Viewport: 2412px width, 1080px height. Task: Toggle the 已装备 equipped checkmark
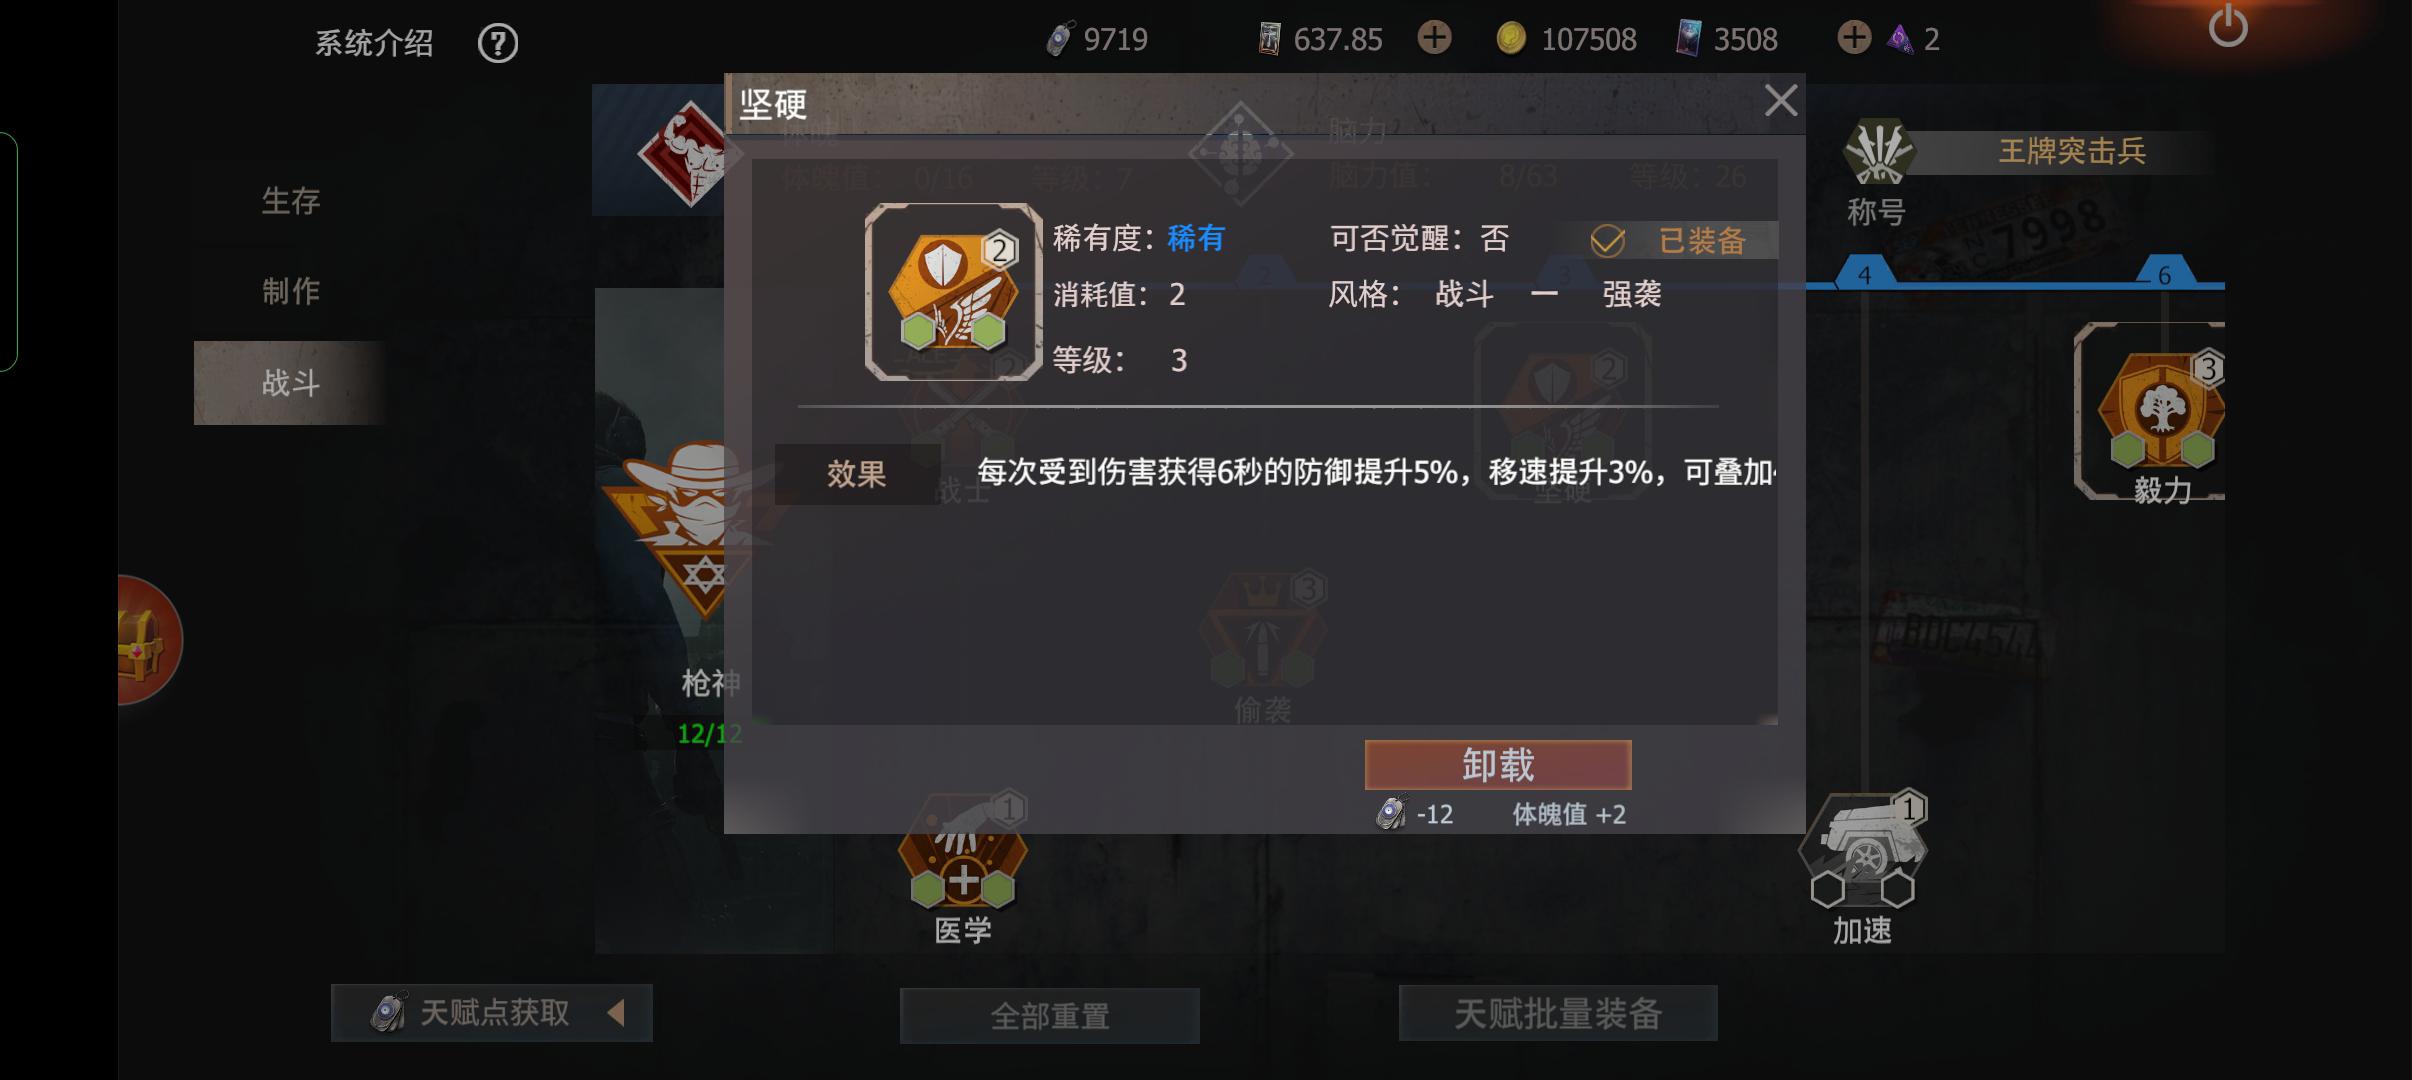pos(1608,240)
